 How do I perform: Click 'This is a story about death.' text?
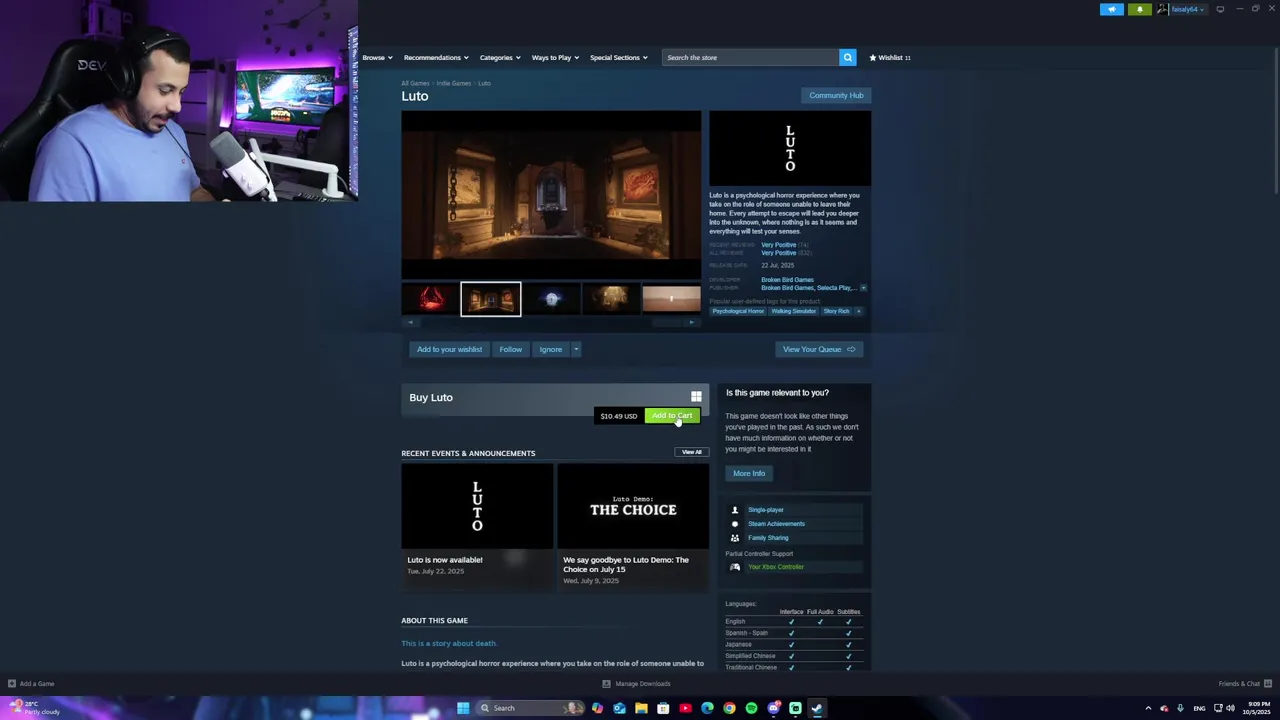[x=449, y=643]
